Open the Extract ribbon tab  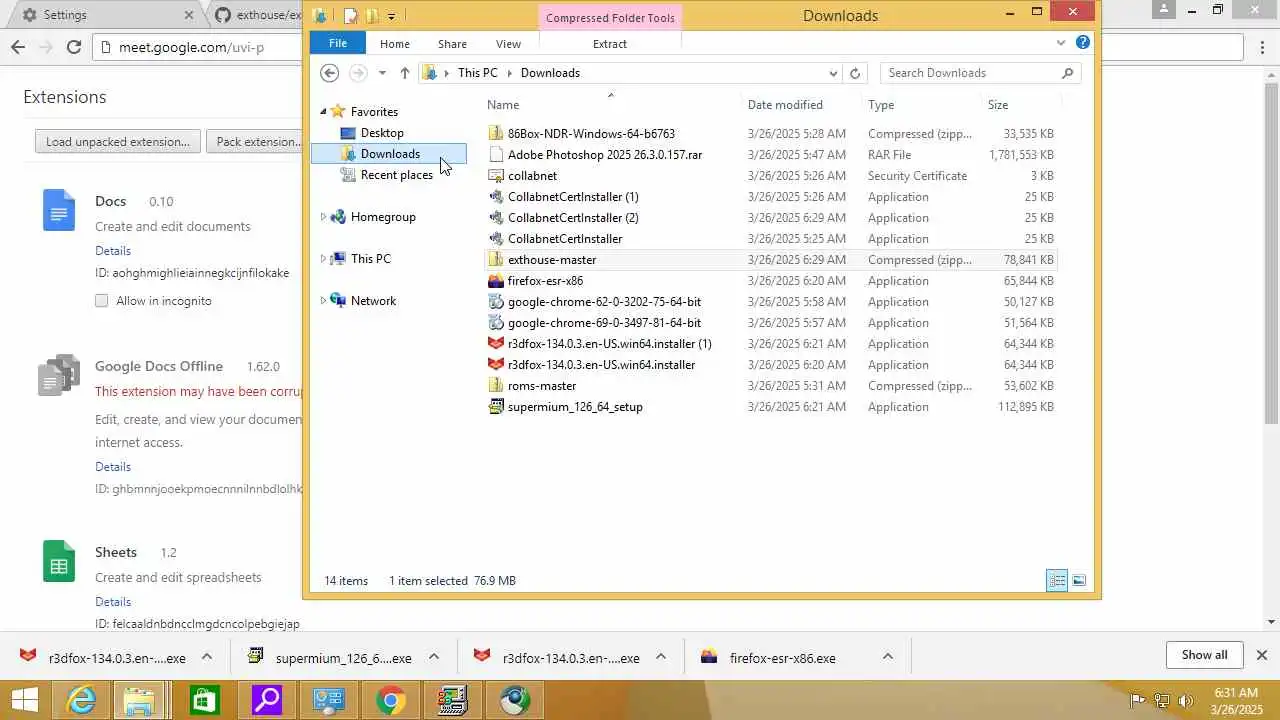[x=610, y=44]
